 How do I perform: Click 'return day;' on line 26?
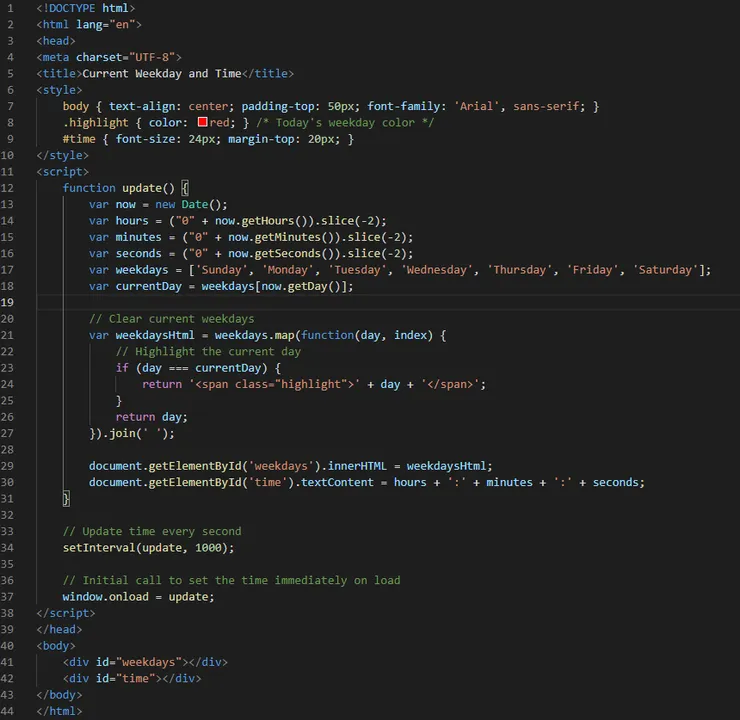pyautogui.click(x=151, y=417)
